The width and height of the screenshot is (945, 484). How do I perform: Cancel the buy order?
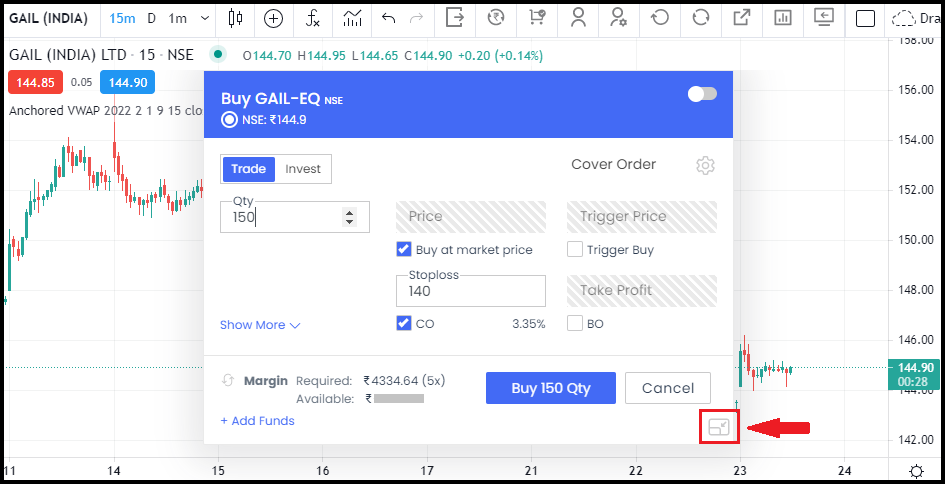668,388
